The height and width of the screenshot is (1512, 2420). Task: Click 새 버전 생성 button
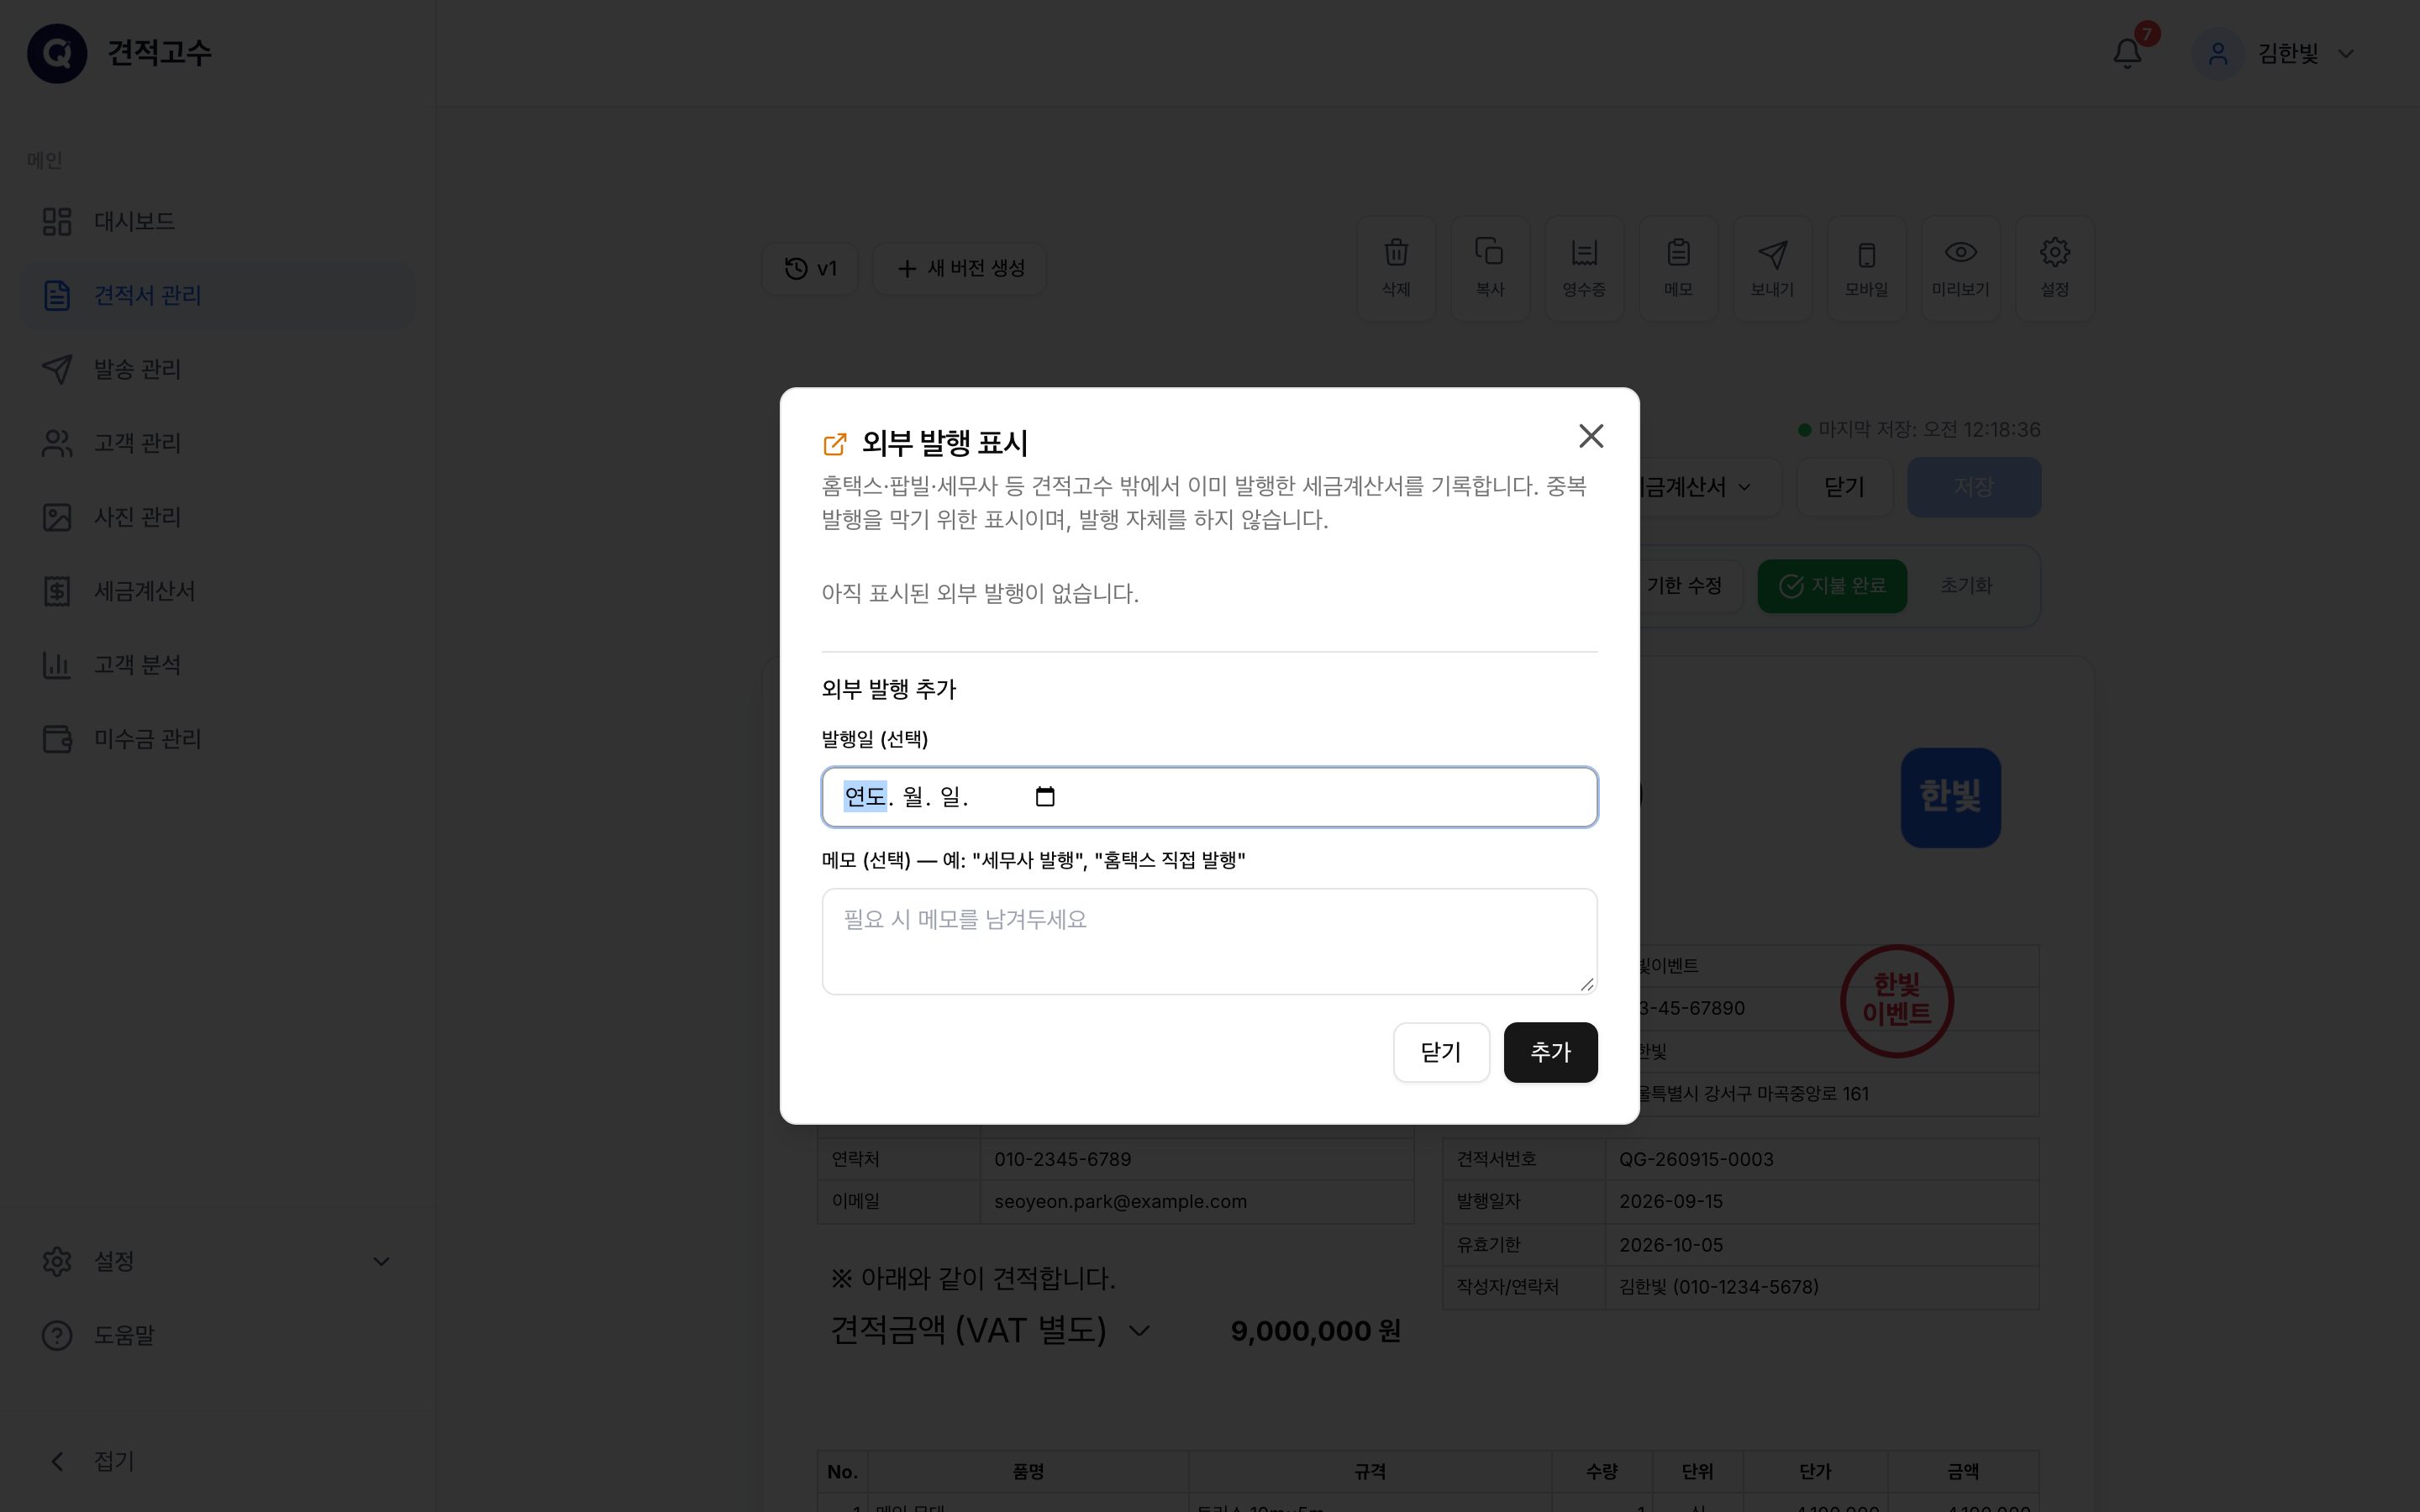(960, 268)
